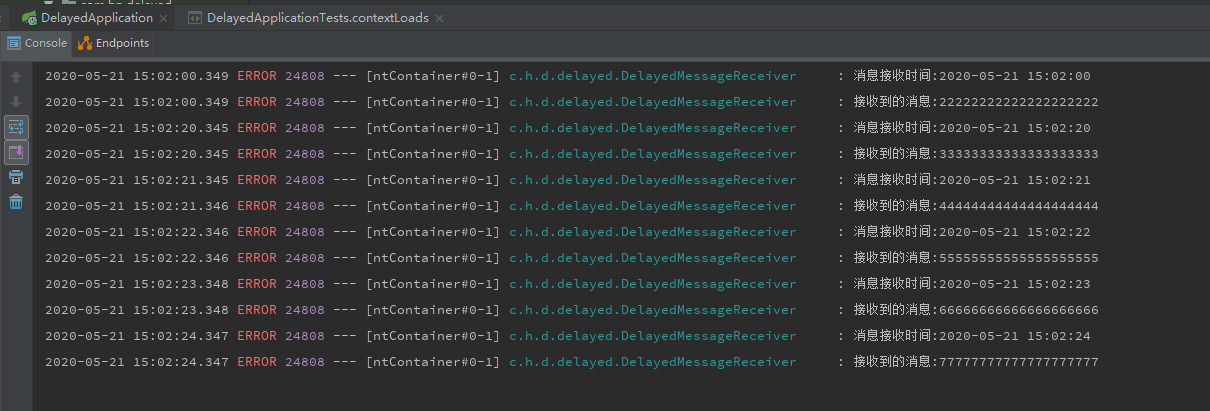This screenshot has height=411, width=1210.
Task: Click the message text 66666666666666666666
Action: pyautogui.click(x=1019, y=310)
